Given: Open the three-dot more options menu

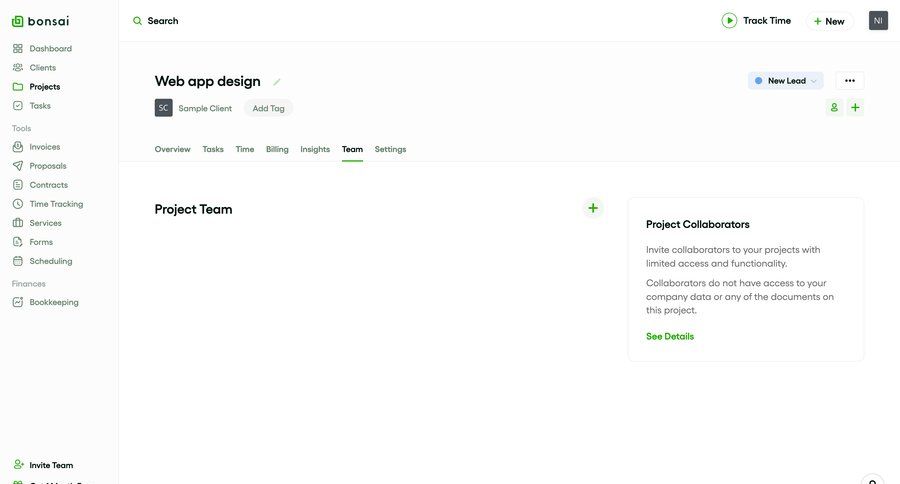Looking at the screenshot, I should (x=849, y=80).
